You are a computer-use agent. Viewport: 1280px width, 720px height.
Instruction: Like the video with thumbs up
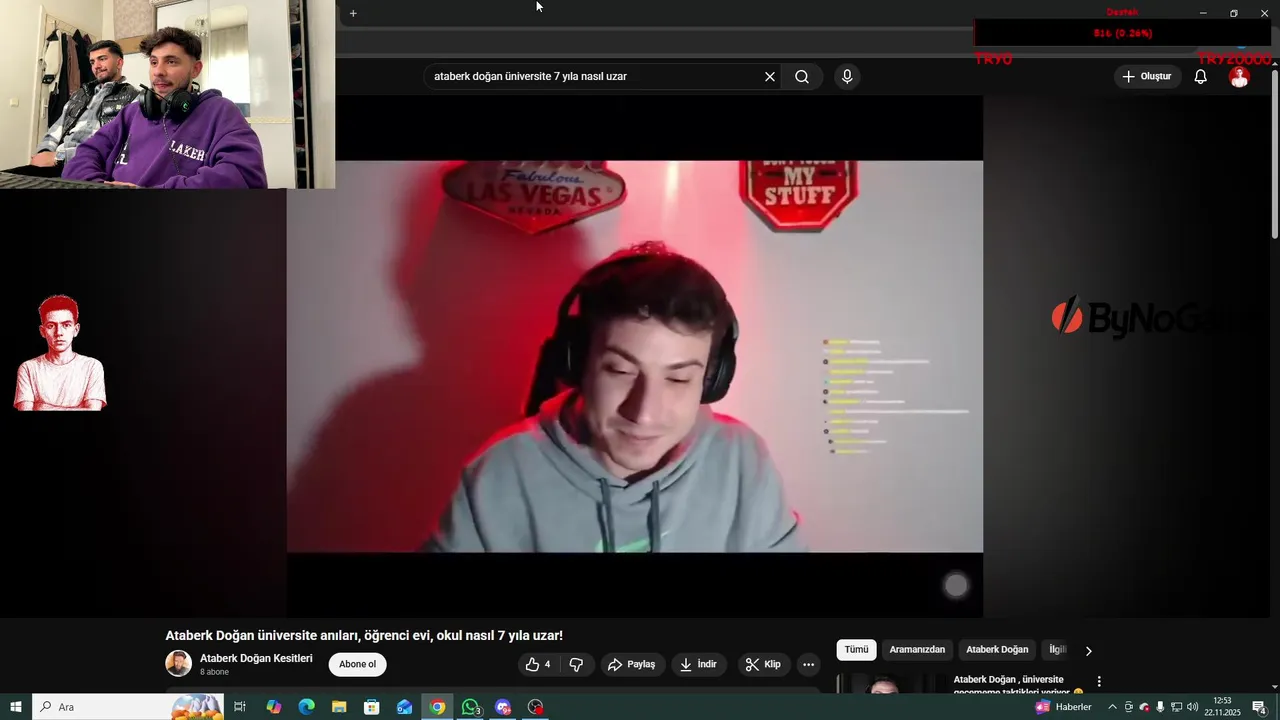pos(539,665)
